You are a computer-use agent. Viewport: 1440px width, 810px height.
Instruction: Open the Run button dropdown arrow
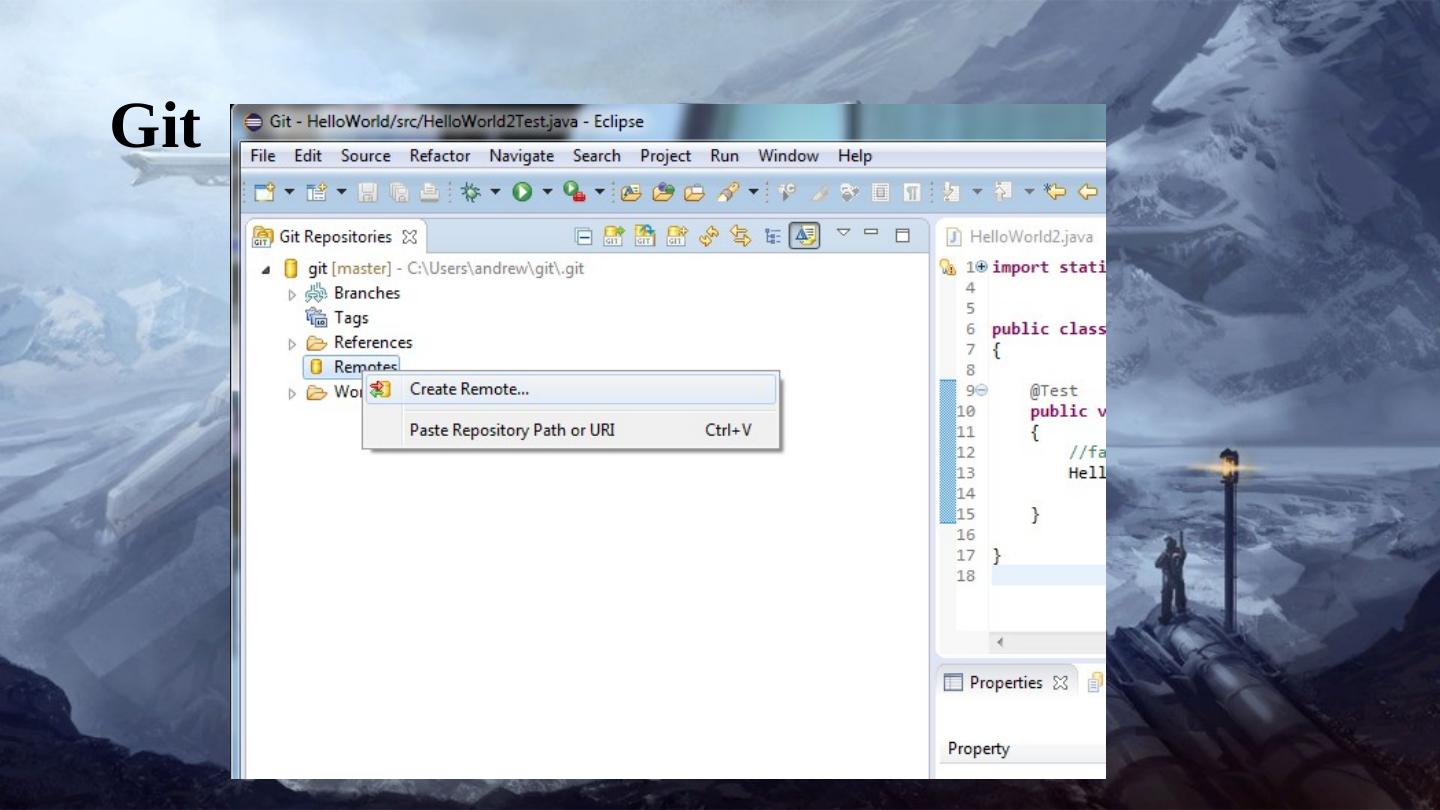[548, 192]
